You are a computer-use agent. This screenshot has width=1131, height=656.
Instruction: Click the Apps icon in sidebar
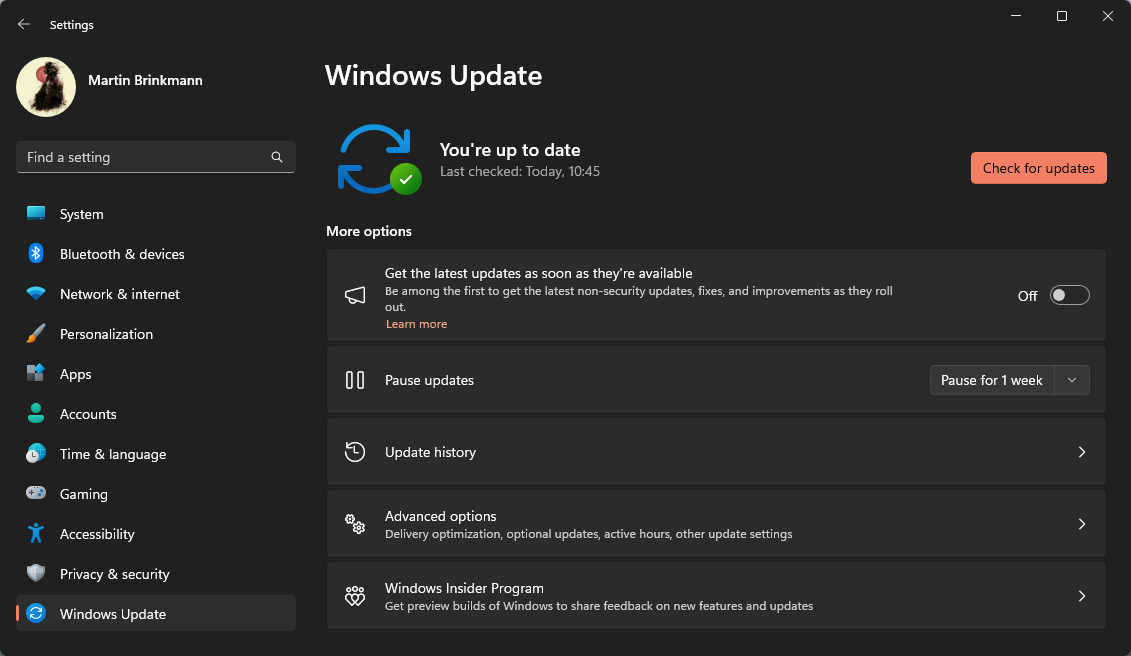click(x=36, y=373)
